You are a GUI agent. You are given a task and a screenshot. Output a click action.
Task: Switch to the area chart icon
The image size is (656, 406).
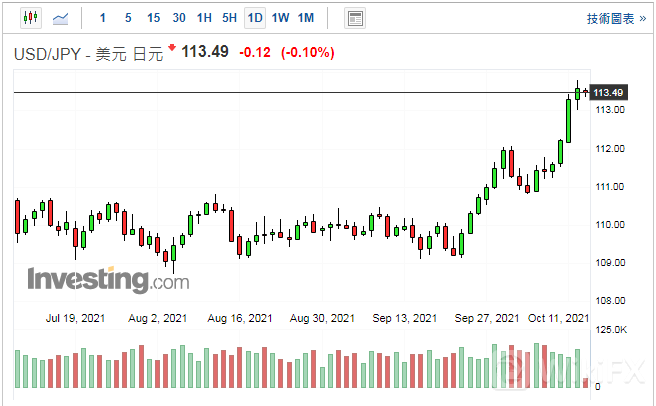[x=61, y=18]
